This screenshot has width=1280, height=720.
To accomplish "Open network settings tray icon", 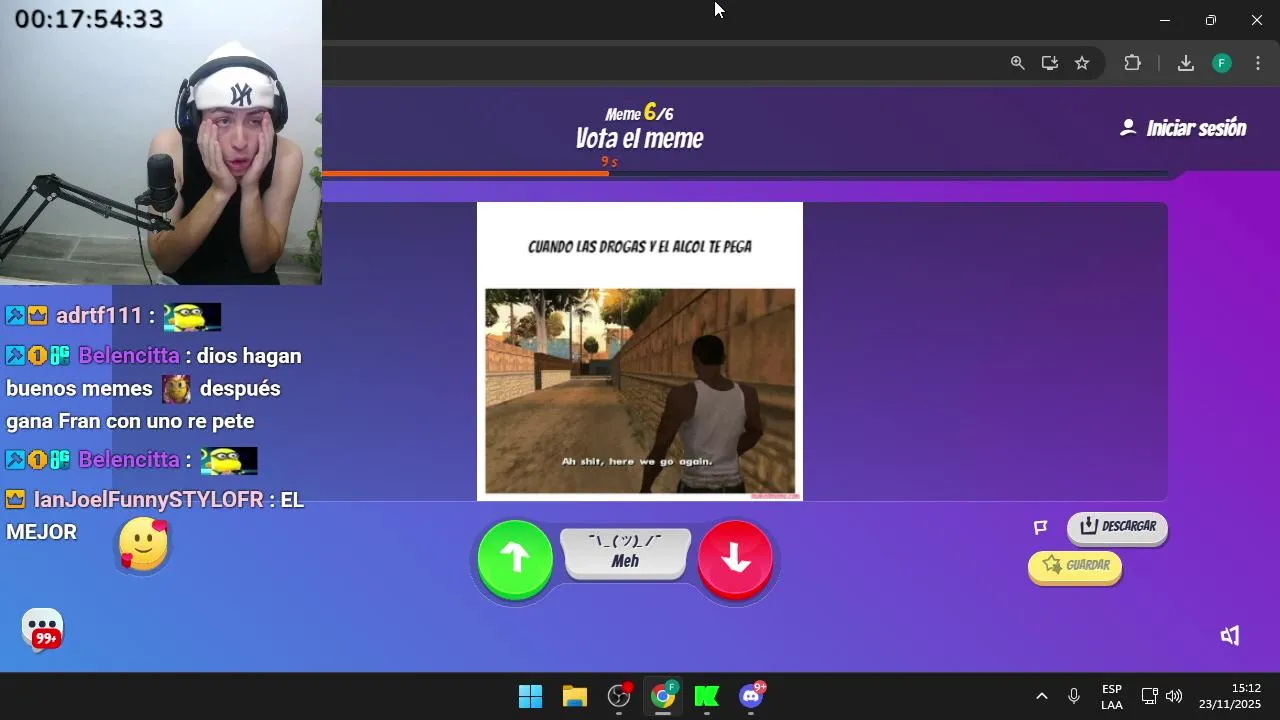I will click(1149, 696).
